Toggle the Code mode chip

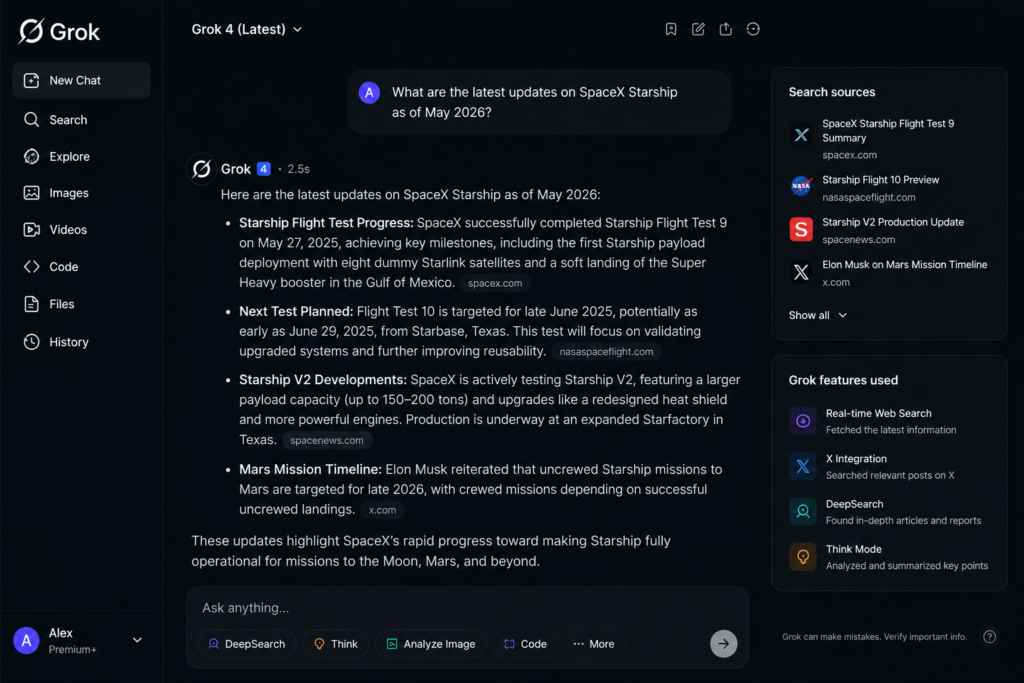pos(525,644)
